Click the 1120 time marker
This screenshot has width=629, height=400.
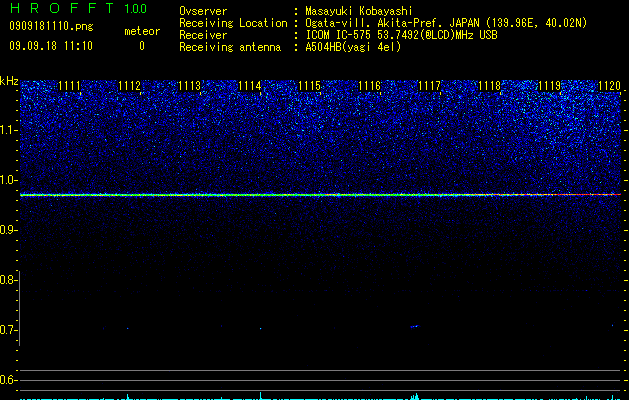coord(609,86)
